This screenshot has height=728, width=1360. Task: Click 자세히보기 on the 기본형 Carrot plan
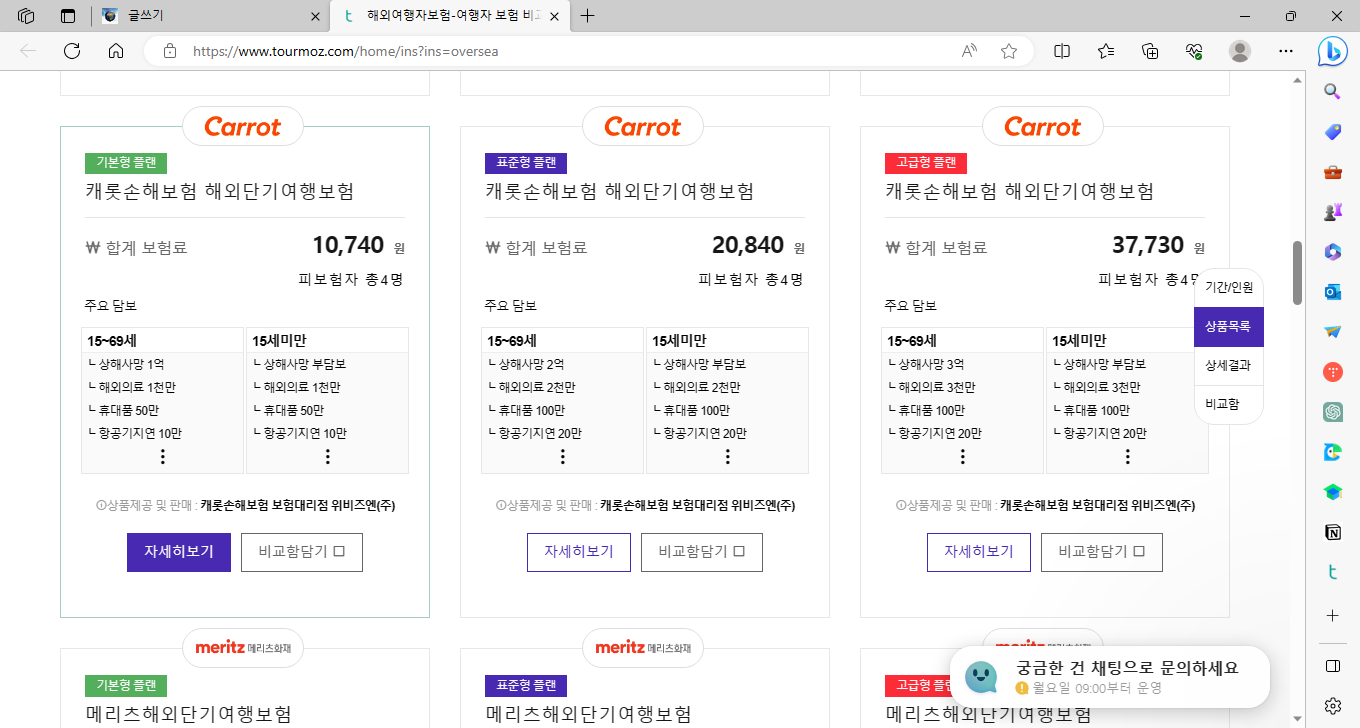click(x=178, y=552)
